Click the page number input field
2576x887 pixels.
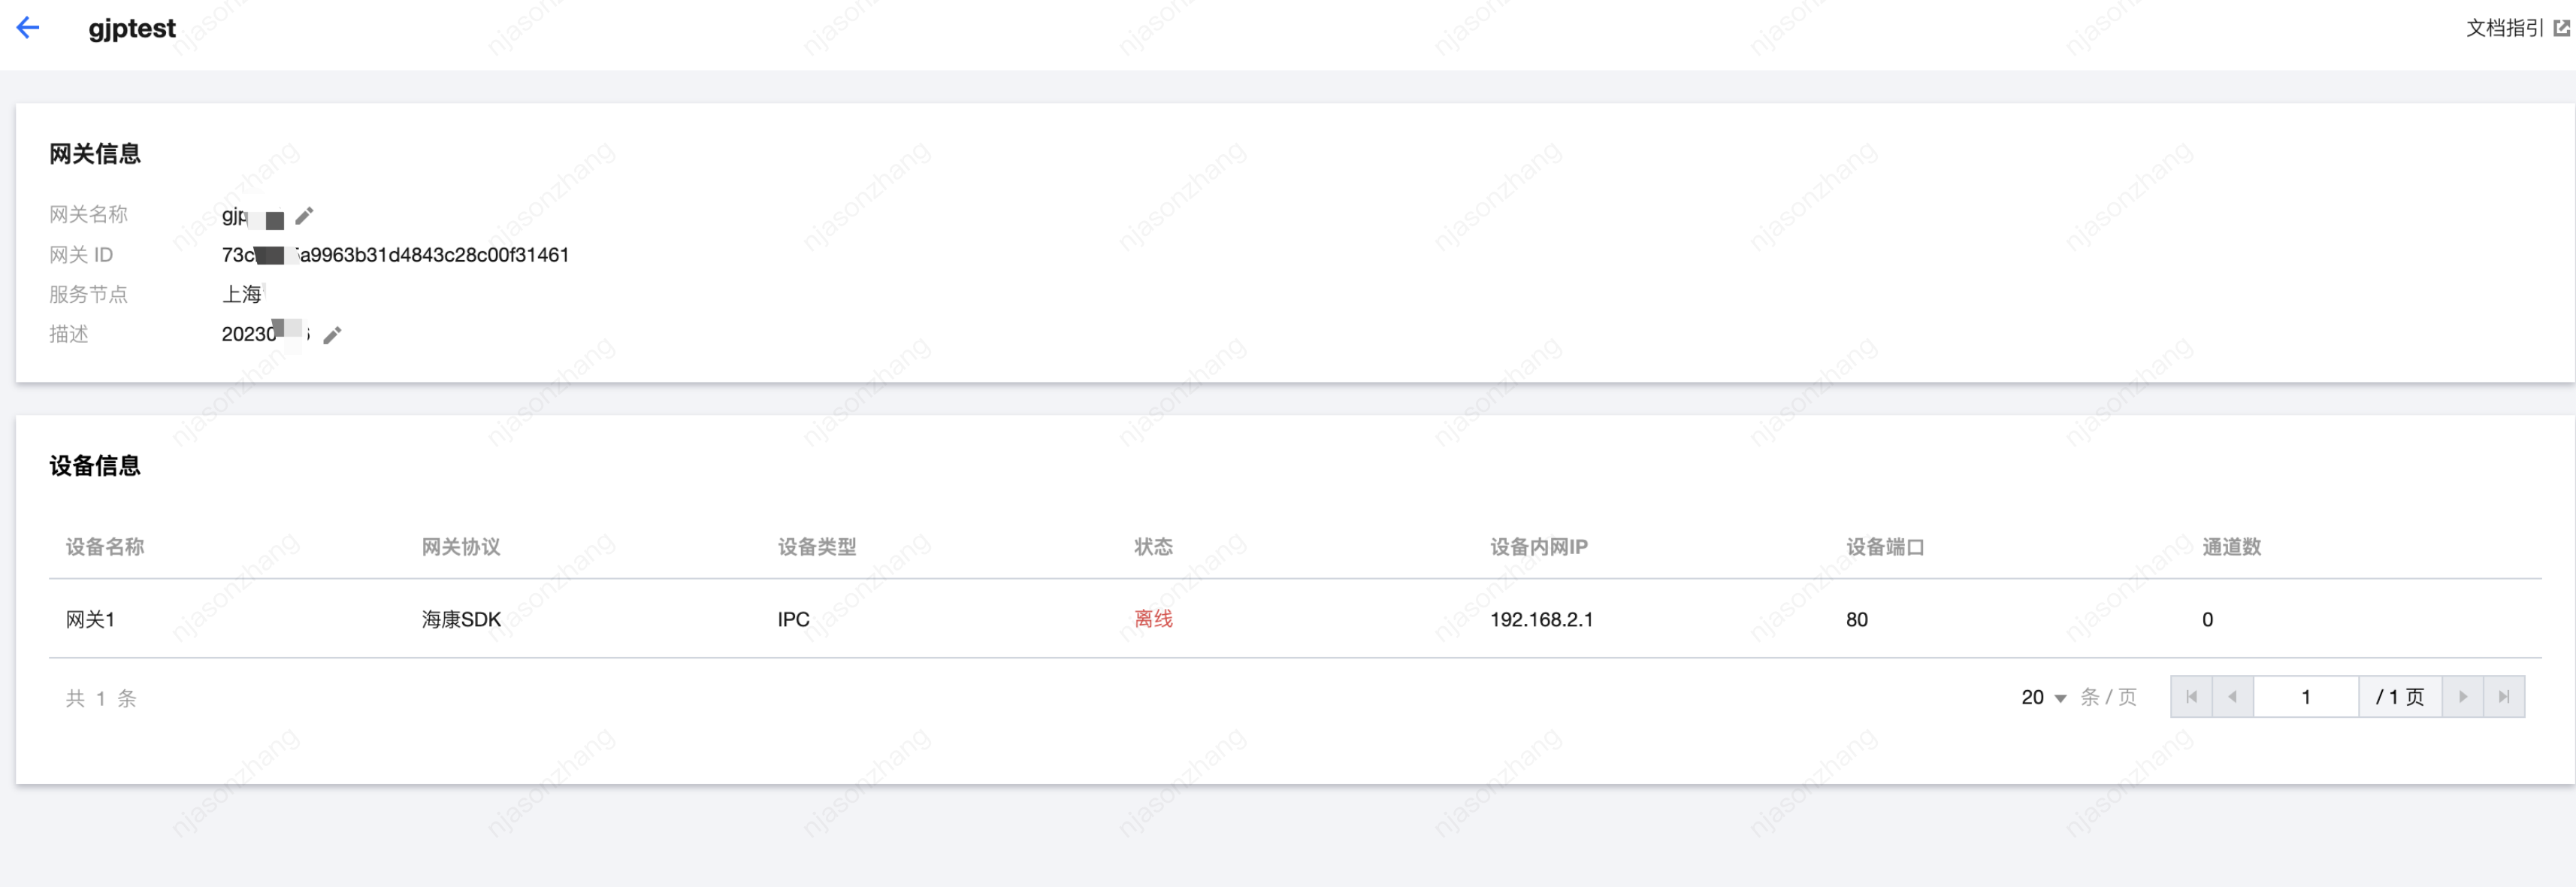coord(2305,697)
